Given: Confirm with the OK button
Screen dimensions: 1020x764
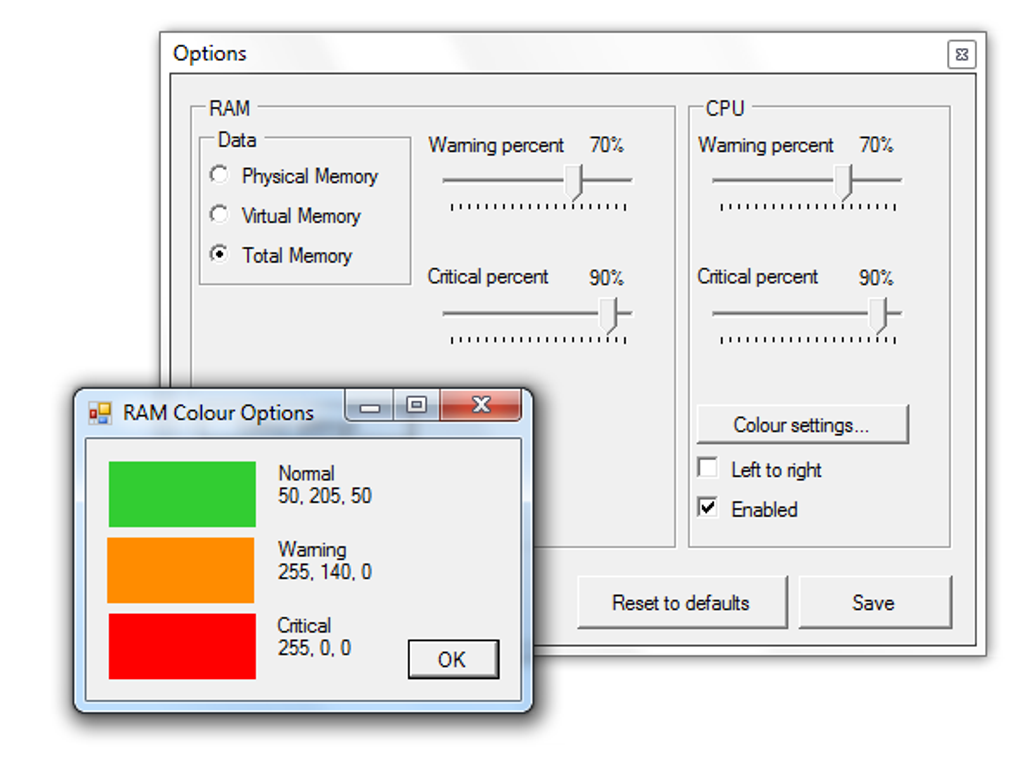Looking at the screenshot, I should pyautogui.click(x=452, y=659).
